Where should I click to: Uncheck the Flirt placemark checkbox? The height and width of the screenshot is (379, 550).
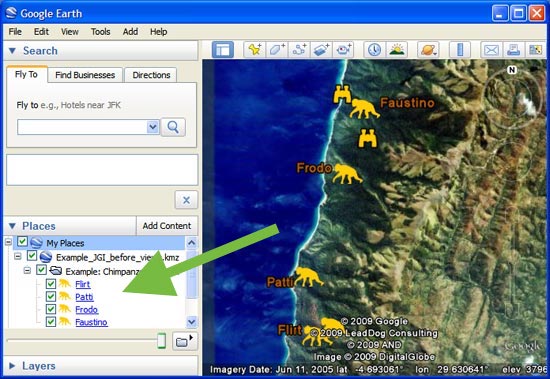tap(51, 284)
